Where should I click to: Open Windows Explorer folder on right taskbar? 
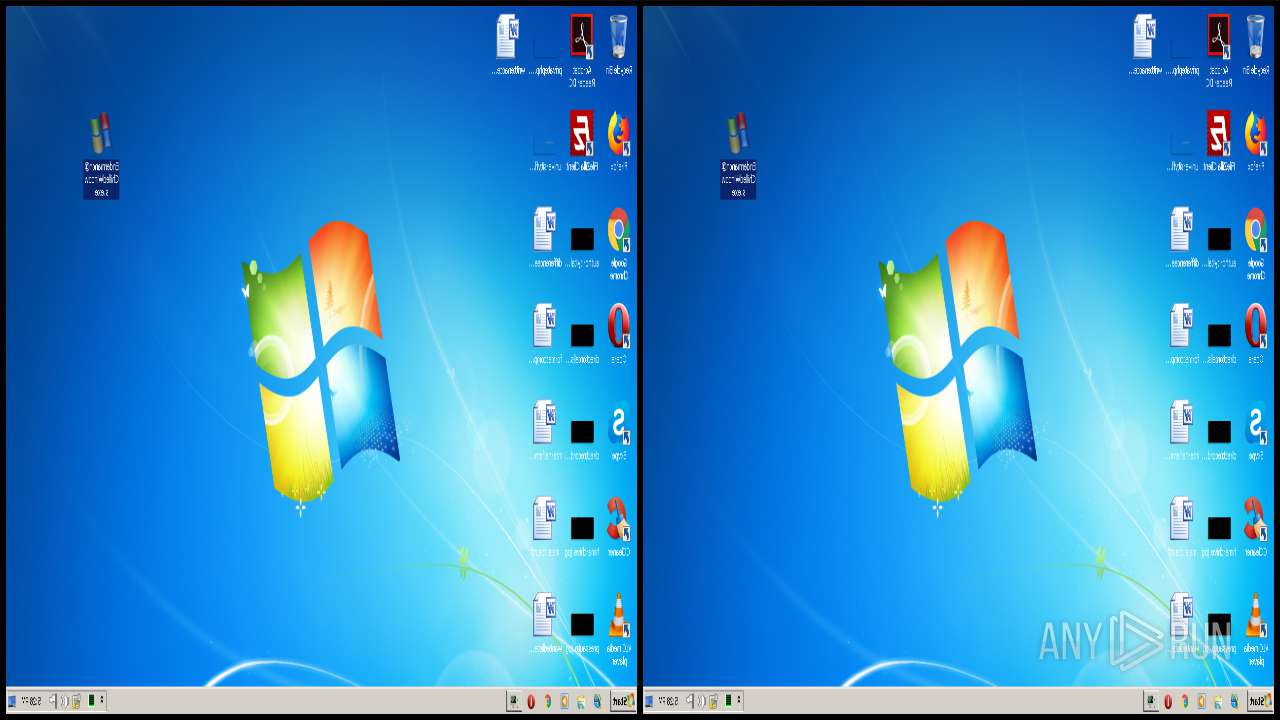1218,702
